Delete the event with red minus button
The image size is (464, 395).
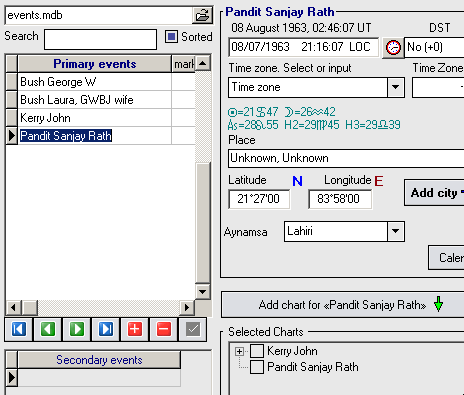pyautogui.click(x=164, y=329)
